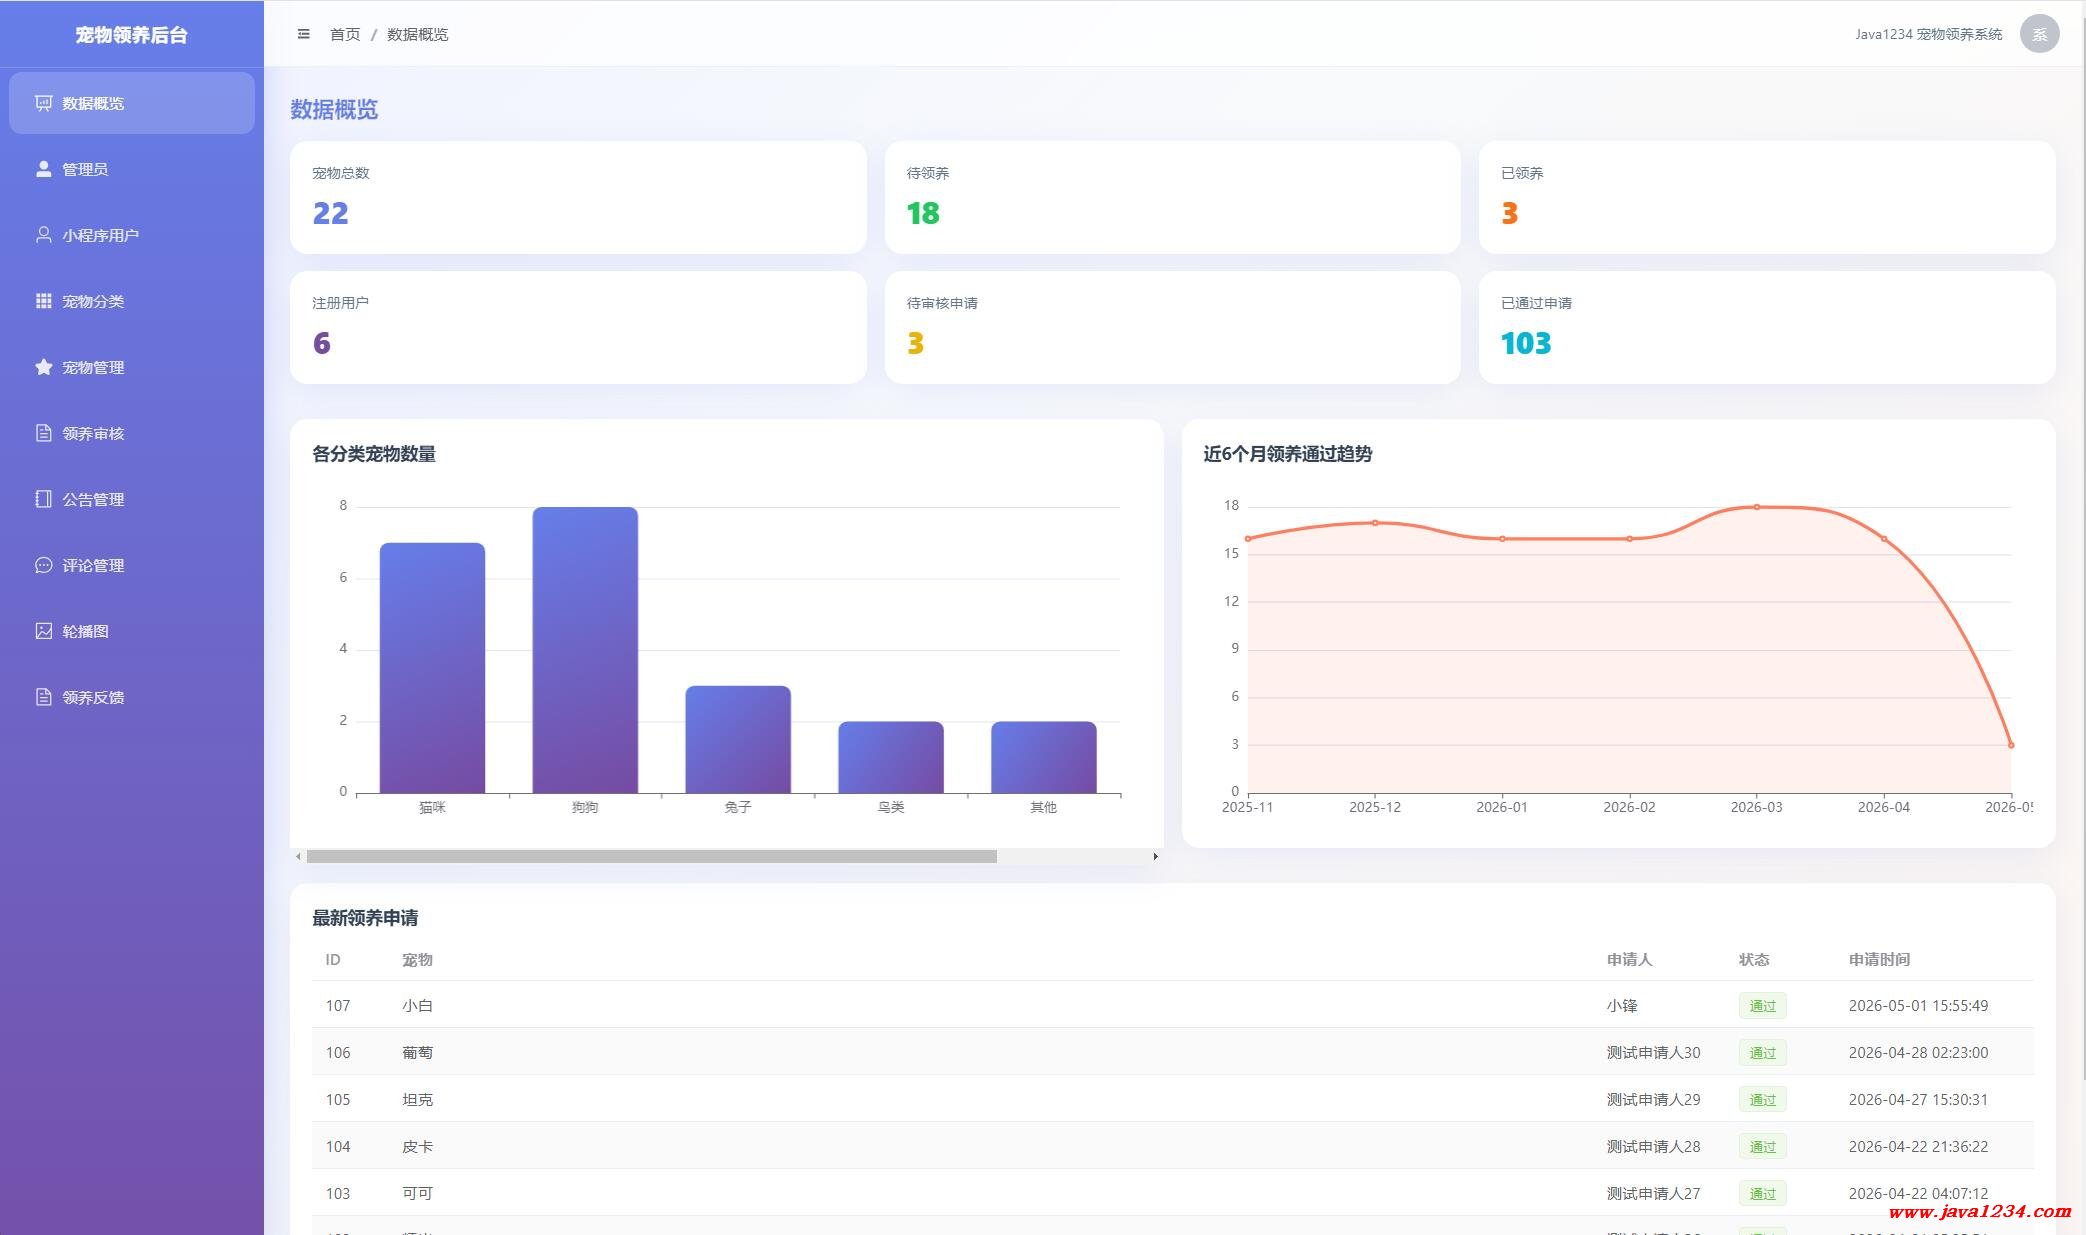This screenshot has height=1235, width=2086.
Task: Click the 2026-03 data point on trend line
Action: point(1757,507)
